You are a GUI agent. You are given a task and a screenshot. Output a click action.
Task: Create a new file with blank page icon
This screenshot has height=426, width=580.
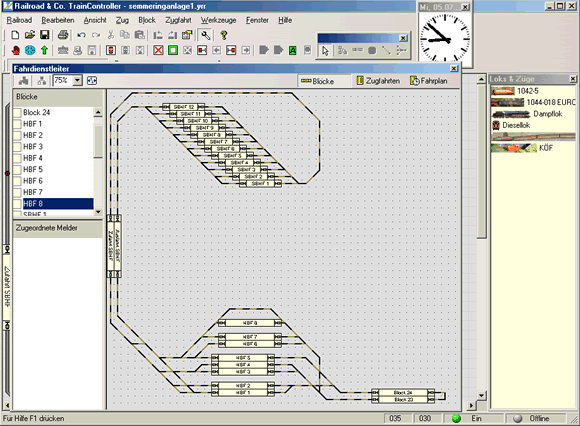(15, 35)
